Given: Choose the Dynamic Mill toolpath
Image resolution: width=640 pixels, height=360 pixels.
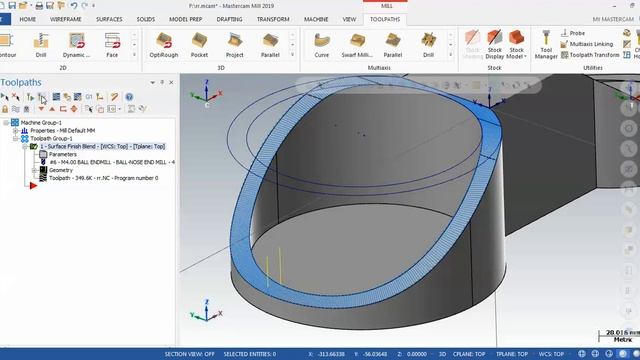Looking at the screenshot, I should tap(76, 45).
